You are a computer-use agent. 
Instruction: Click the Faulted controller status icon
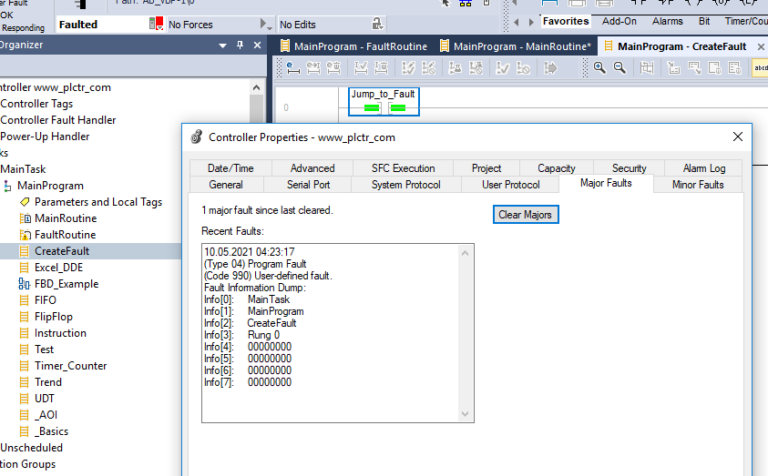(x=155, y=23)
